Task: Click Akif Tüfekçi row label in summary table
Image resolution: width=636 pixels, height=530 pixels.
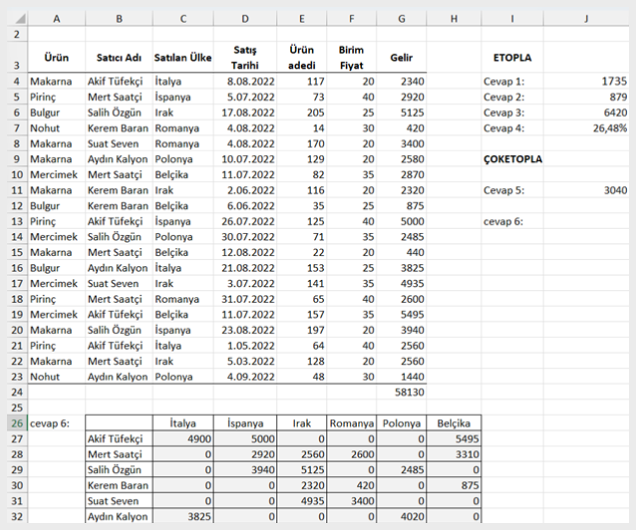Action: tap(119, 439)
